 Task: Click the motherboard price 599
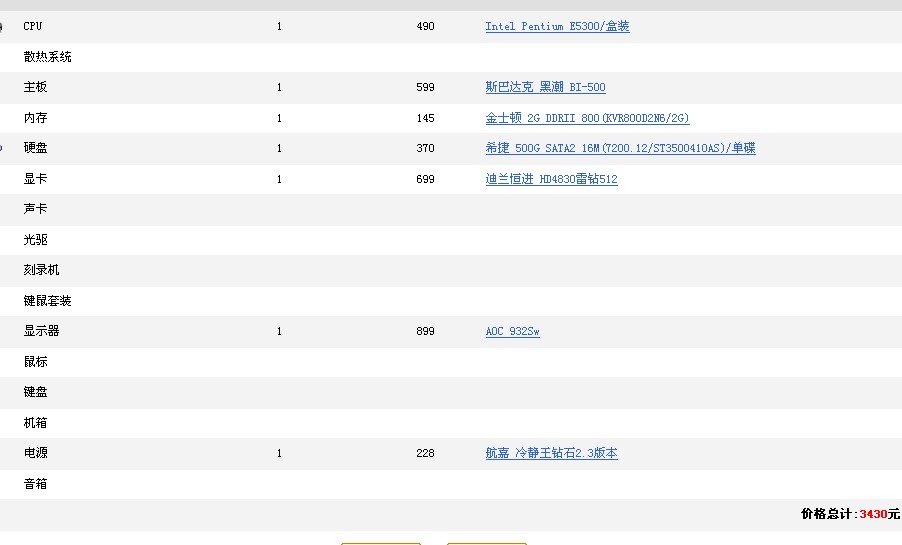click(x=425, y=87)
